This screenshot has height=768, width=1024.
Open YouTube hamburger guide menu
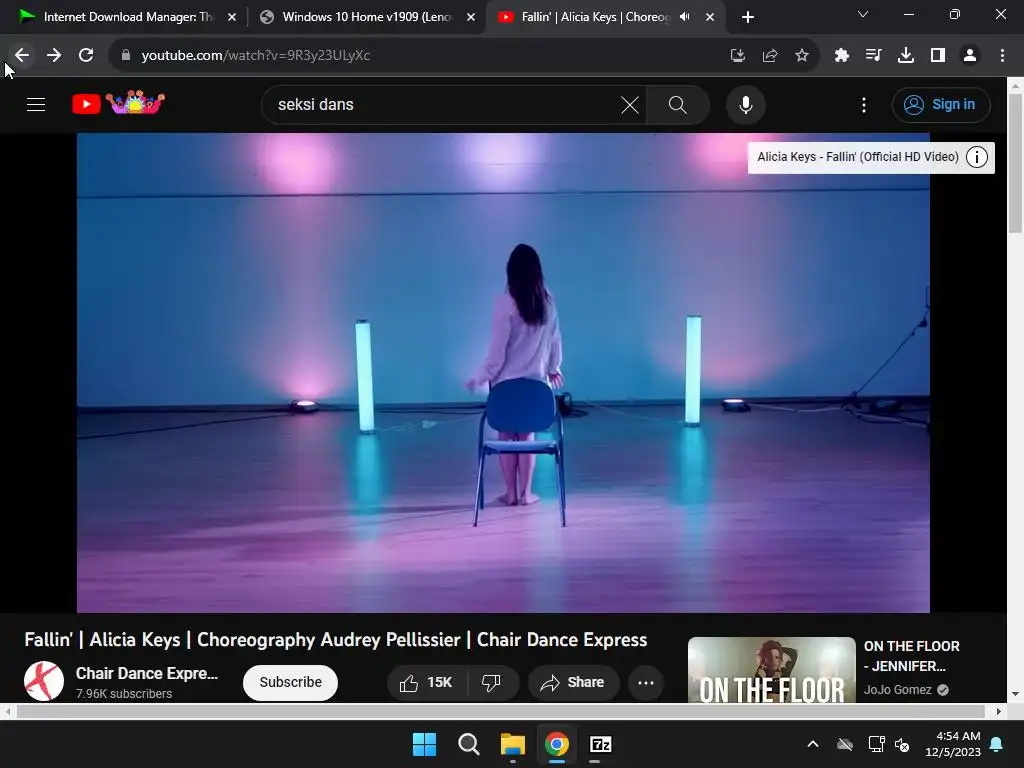[36, 104]
